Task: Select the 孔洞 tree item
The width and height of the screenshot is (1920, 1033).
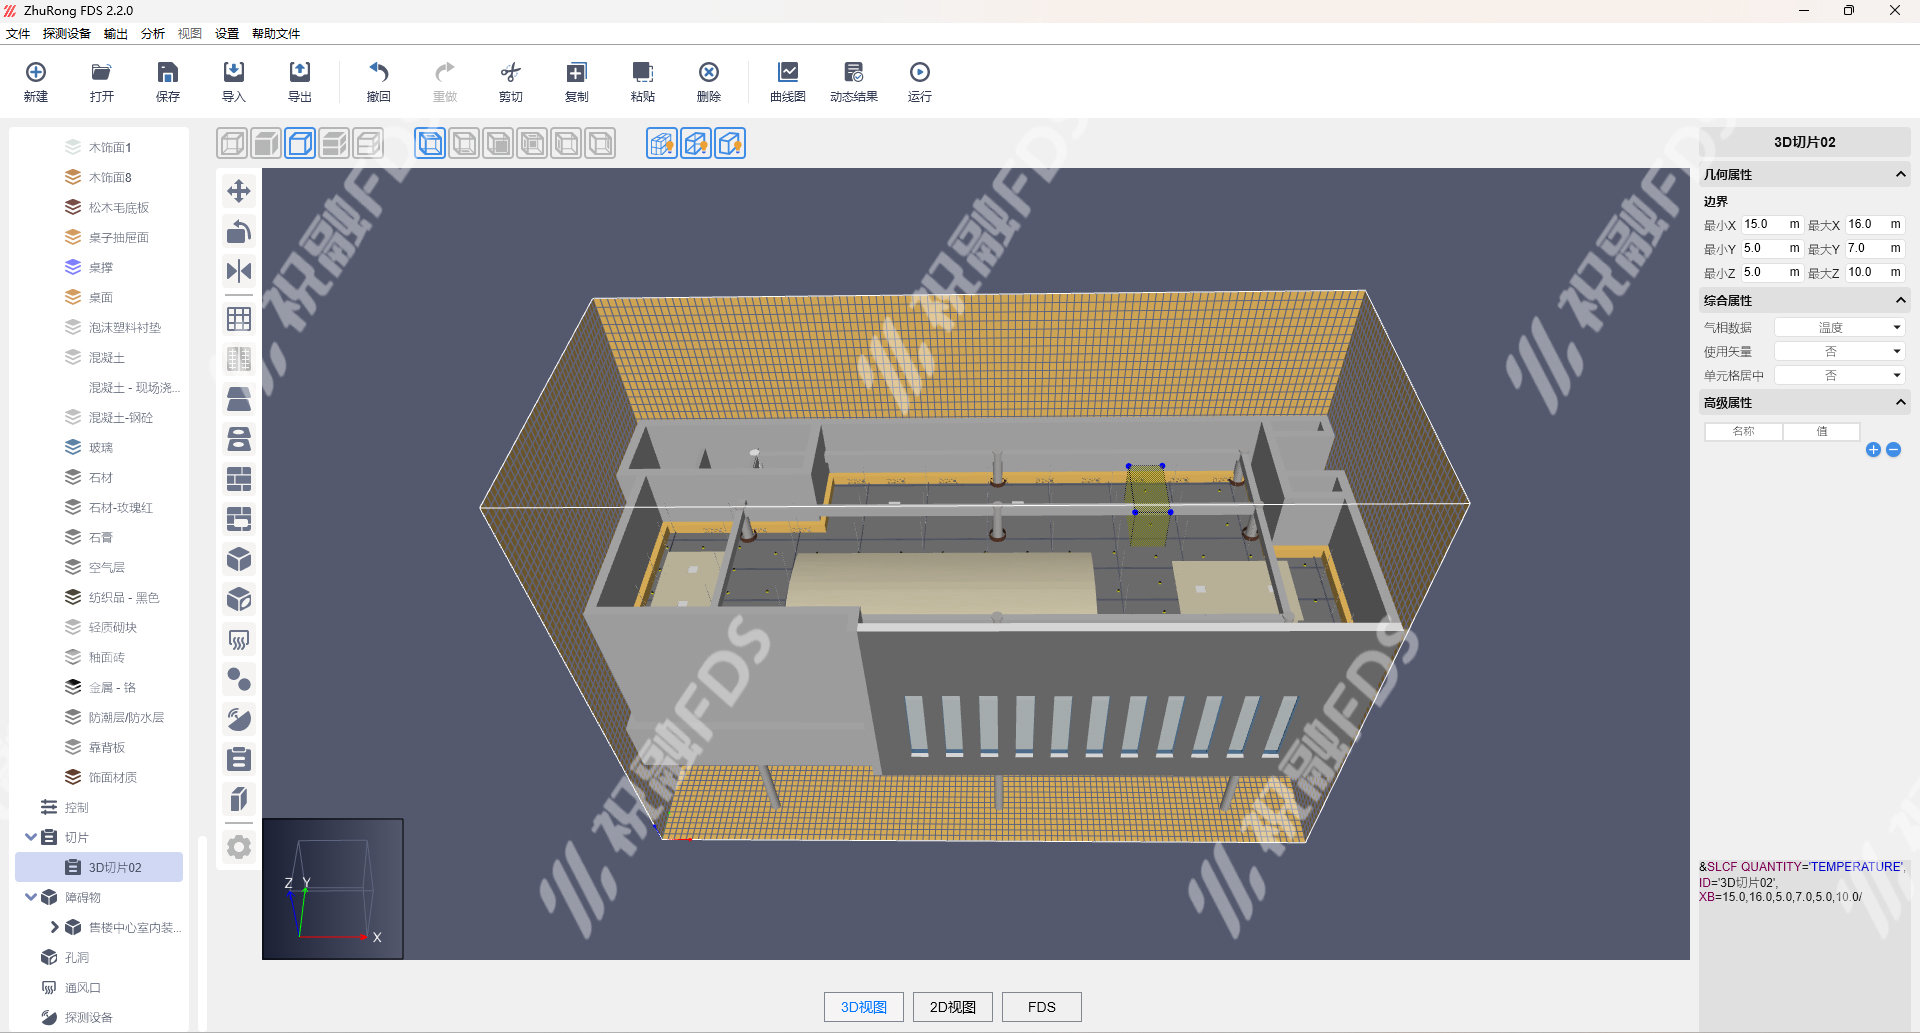Action: click(77, 957)
